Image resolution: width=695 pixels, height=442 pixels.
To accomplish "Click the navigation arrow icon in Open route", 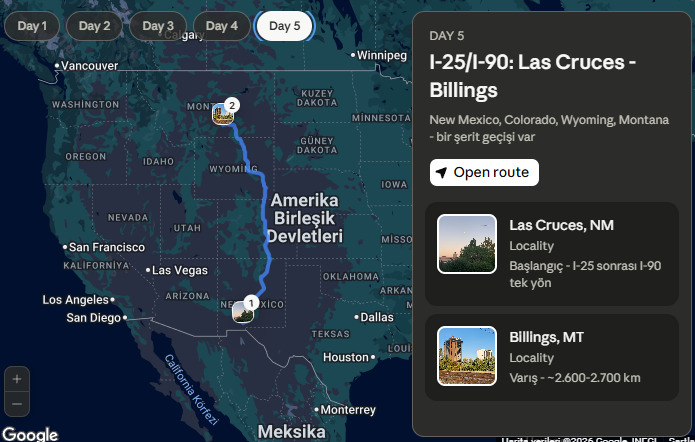I will pyautogui.click(x=441, y=172).
